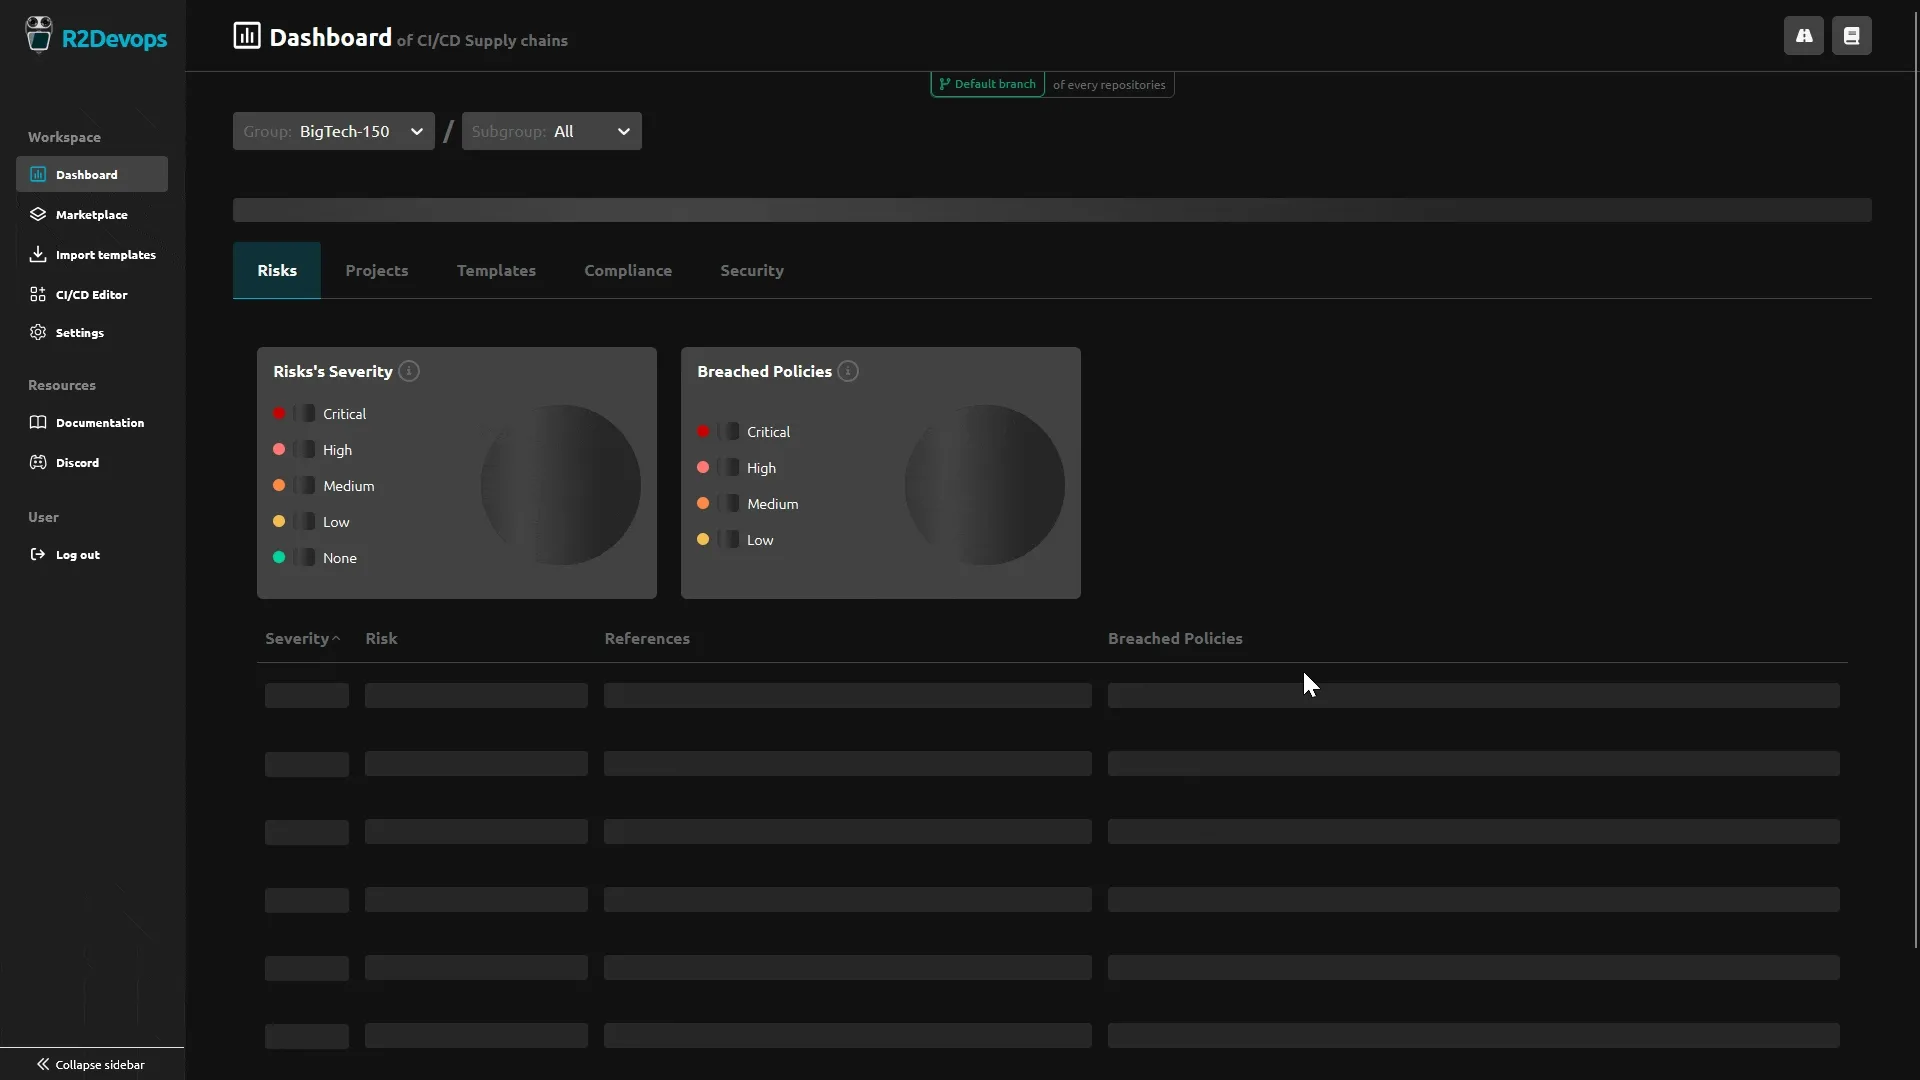The image size is (1920, 1080).
Task: Click the Default branch button
Action: point(987,84)
